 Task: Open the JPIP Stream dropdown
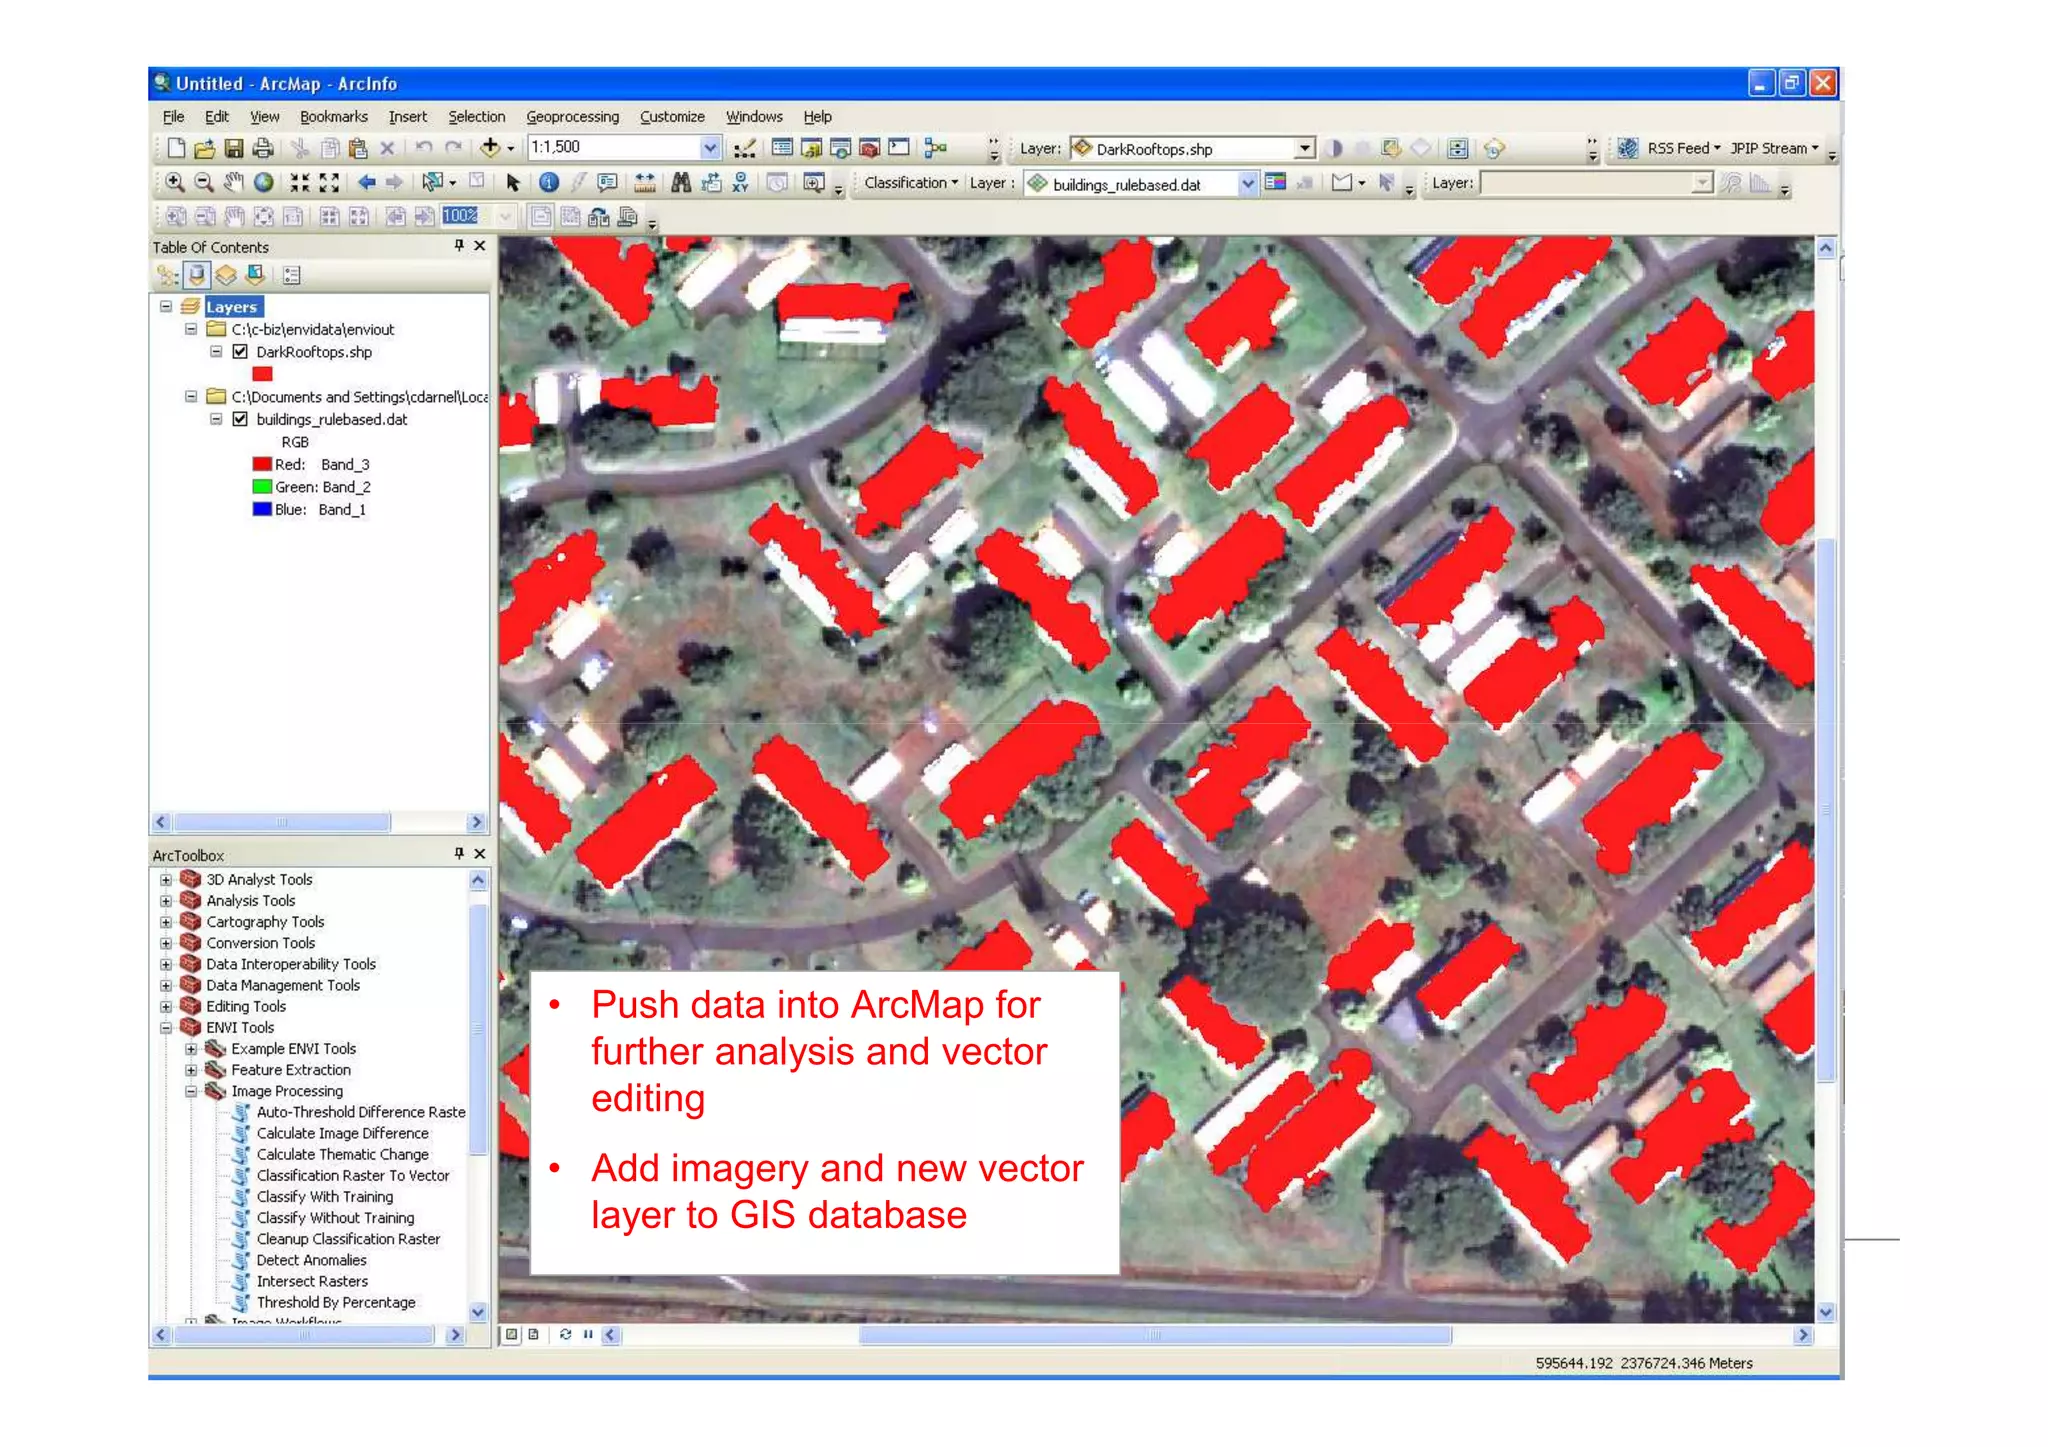click(x=1775, y=148)
